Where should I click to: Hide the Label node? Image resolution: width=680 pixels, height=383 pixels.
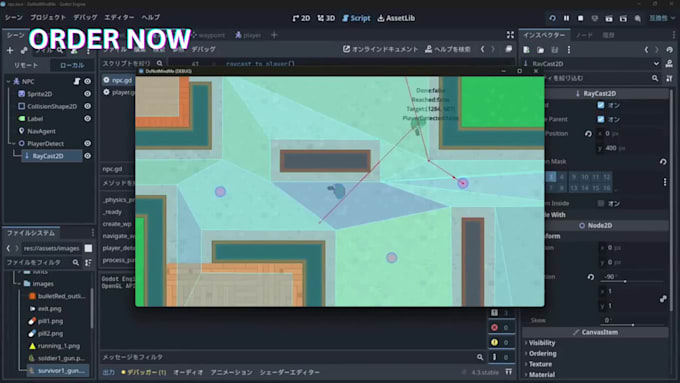point(88,118)
